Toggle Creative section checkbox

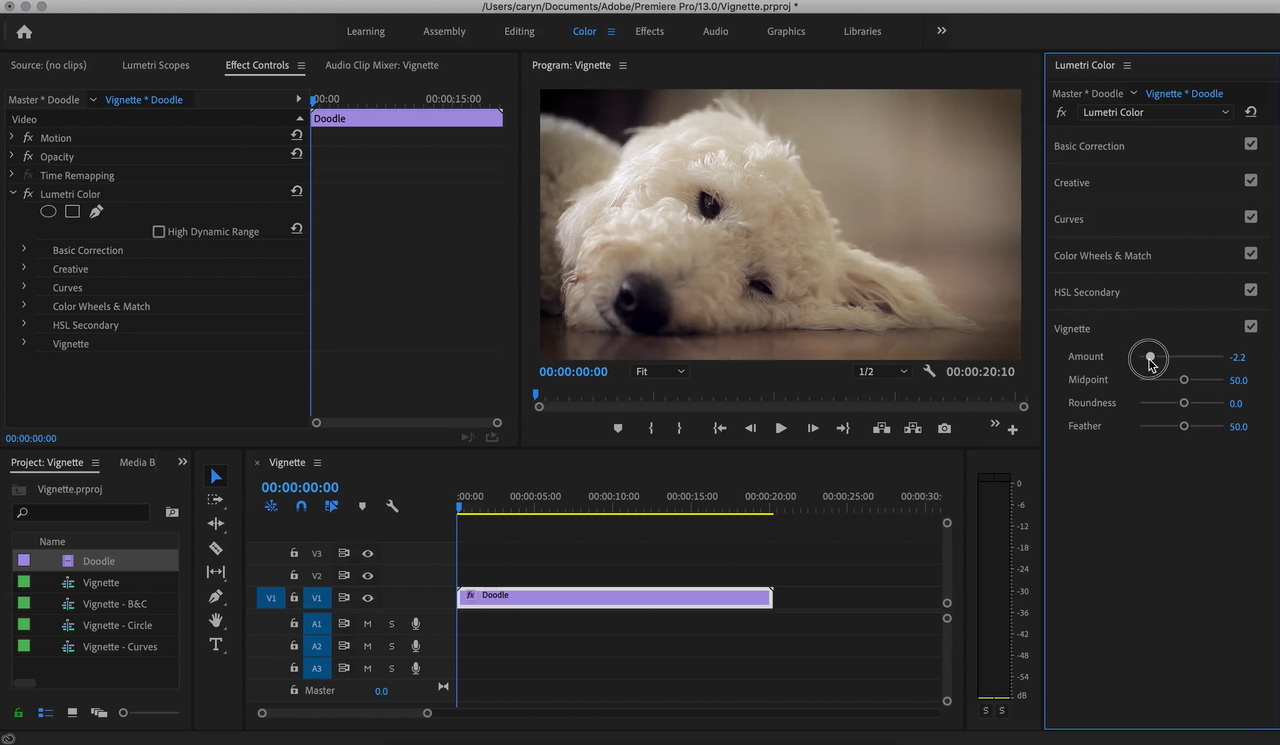click(1251, 180)
